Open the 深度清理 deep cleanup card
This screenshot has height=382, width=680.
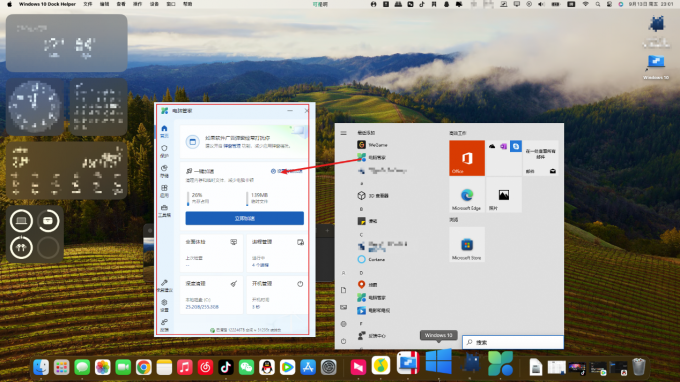[x=211, y=295]
